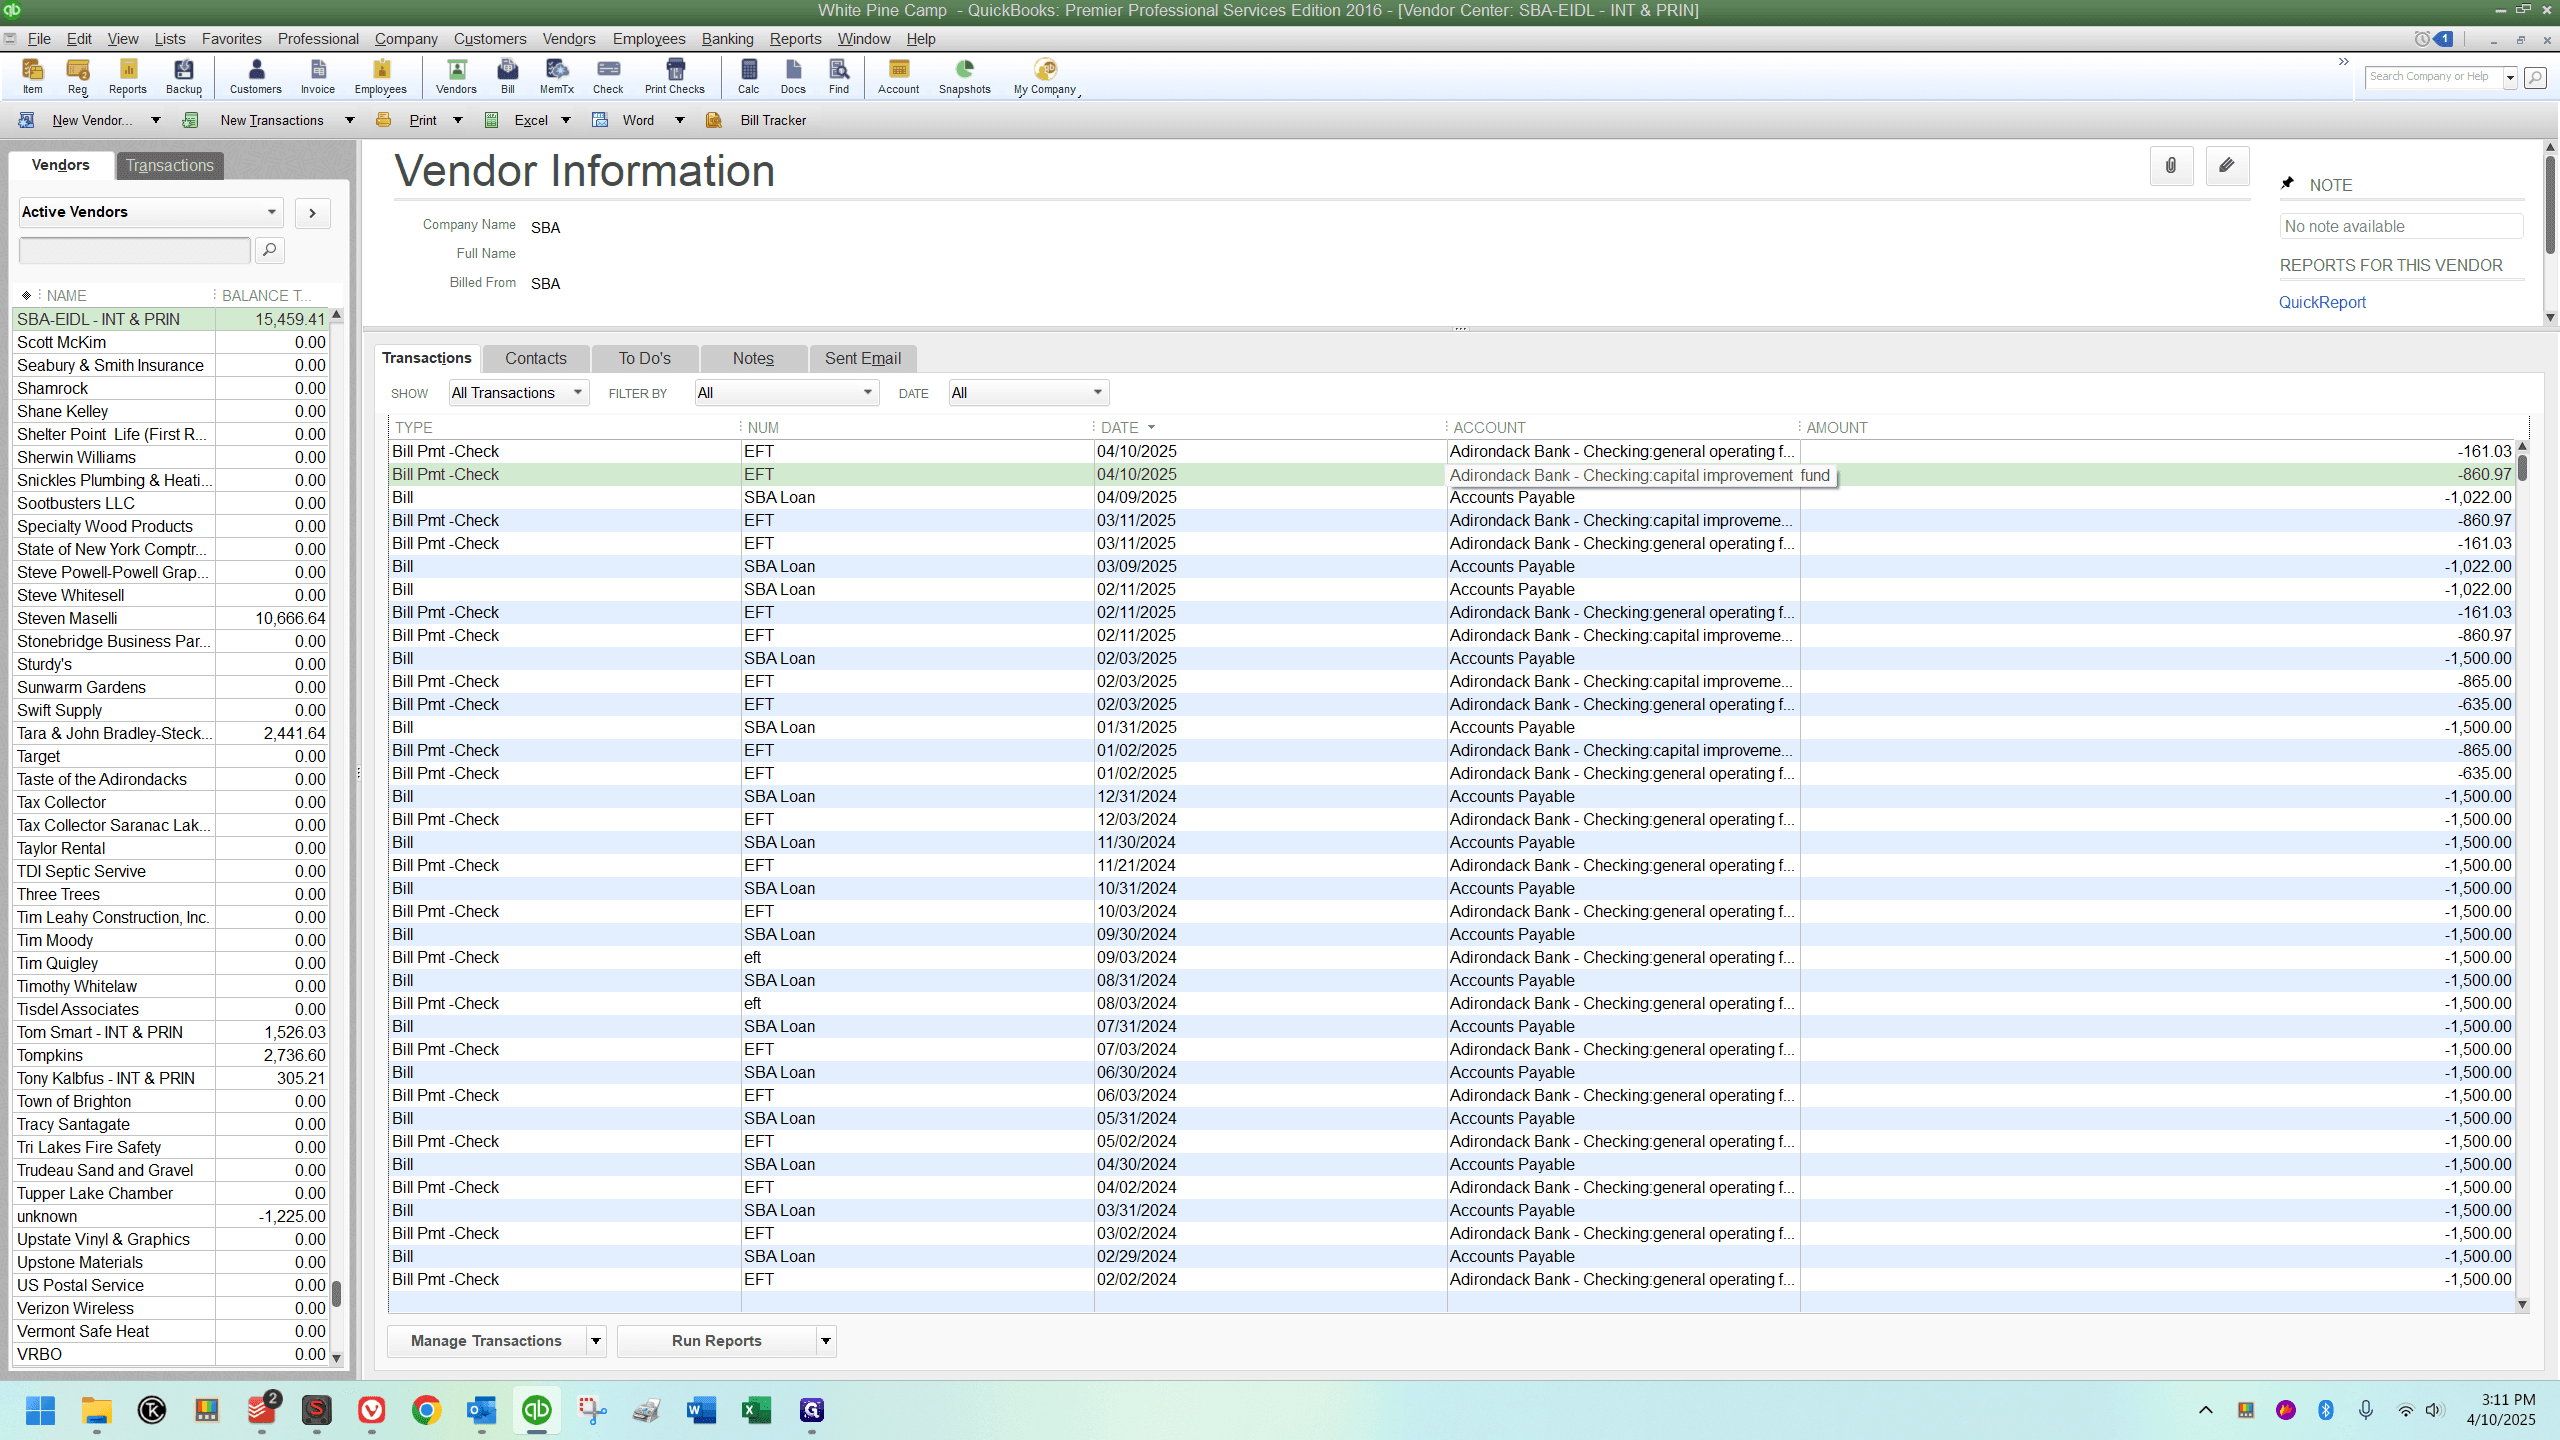Viewport: 2560px width, 1440px height.
Task: Launch the Backup toolbar icon
Action: (184, 76)
